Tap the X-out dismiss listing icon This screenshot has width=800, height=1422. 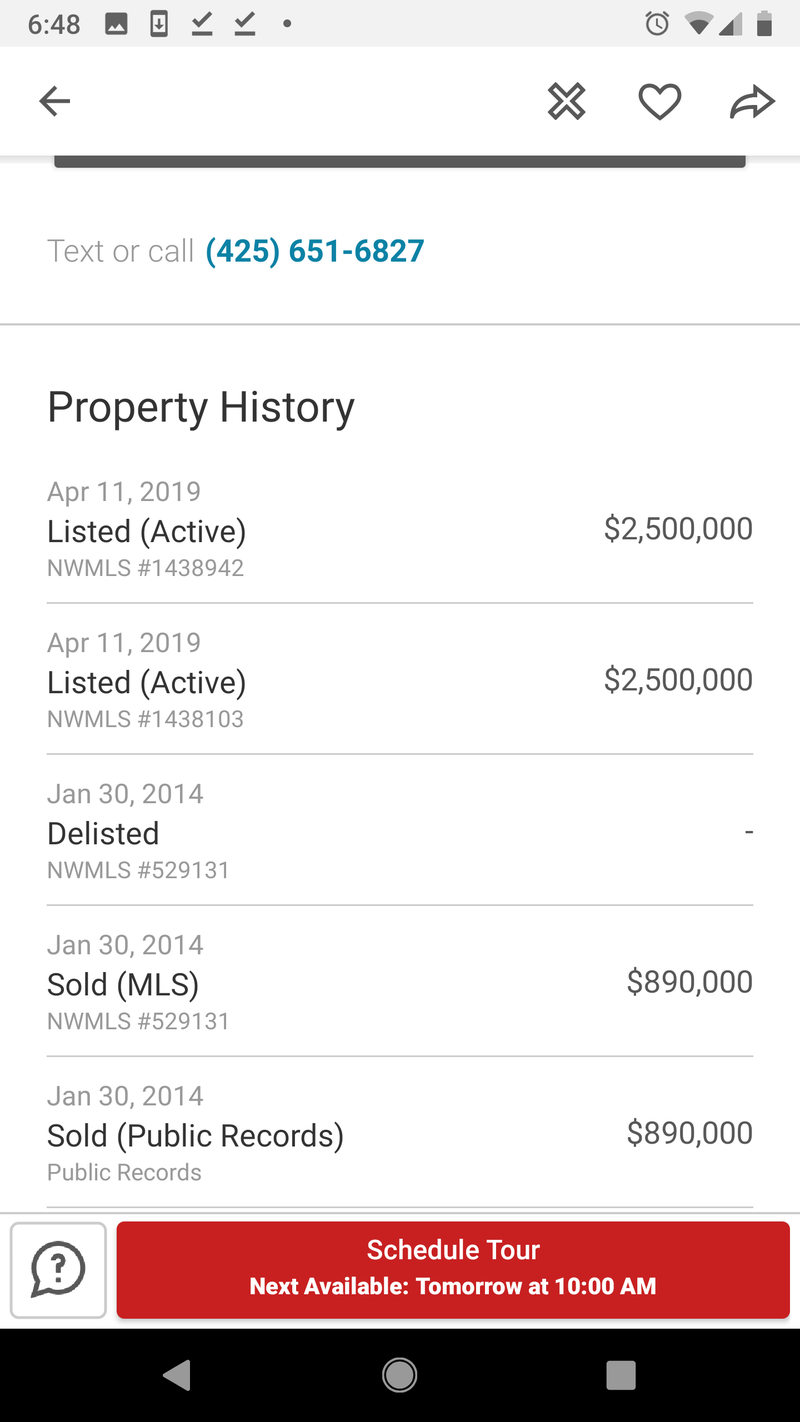point(566,101)
